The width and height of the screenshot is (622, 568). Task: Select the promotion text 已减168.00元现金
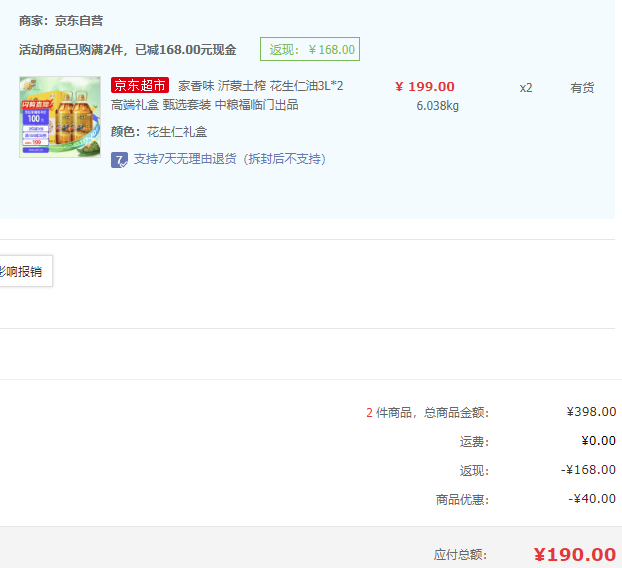tap(186, 50)
